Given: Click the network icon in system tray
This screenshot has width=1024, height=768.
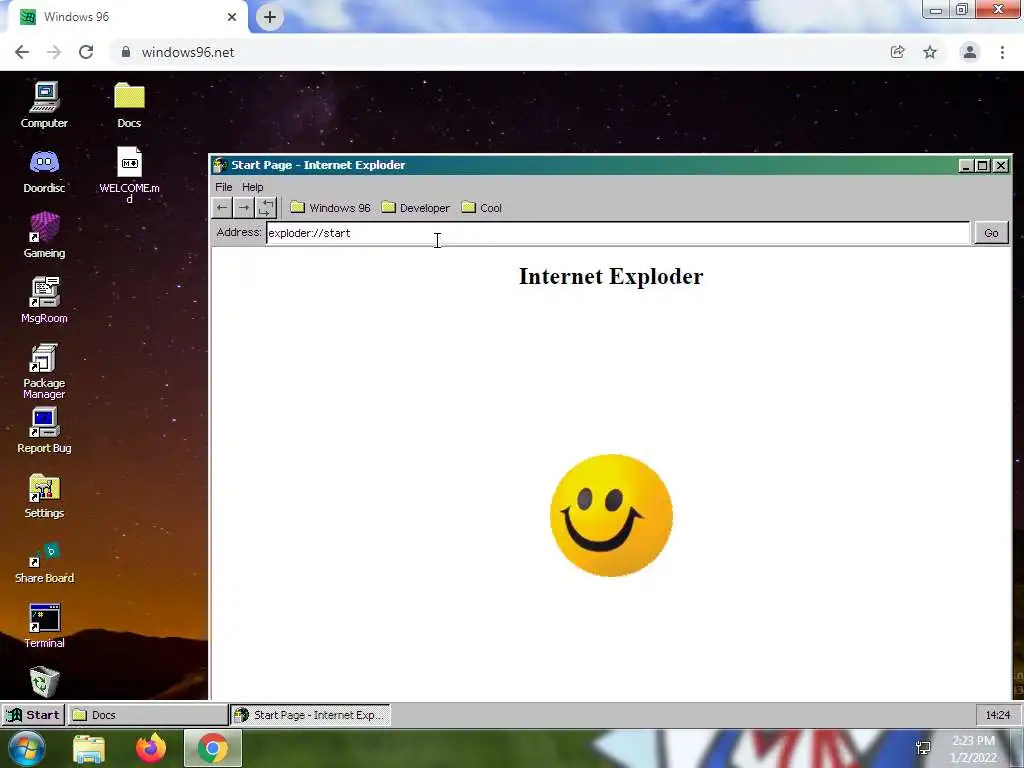Looking at the screenshot, I should pos(923,748).
